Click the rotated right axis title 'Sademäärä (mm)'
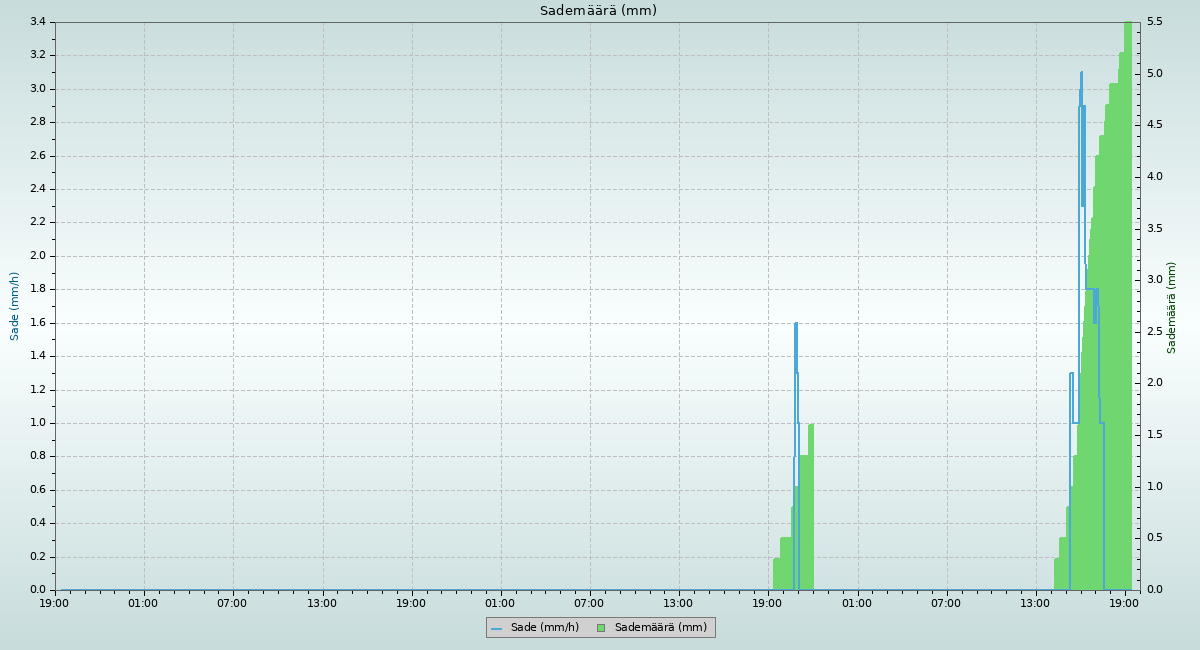Screen dimensions: 1200x650 [1172, 307]
